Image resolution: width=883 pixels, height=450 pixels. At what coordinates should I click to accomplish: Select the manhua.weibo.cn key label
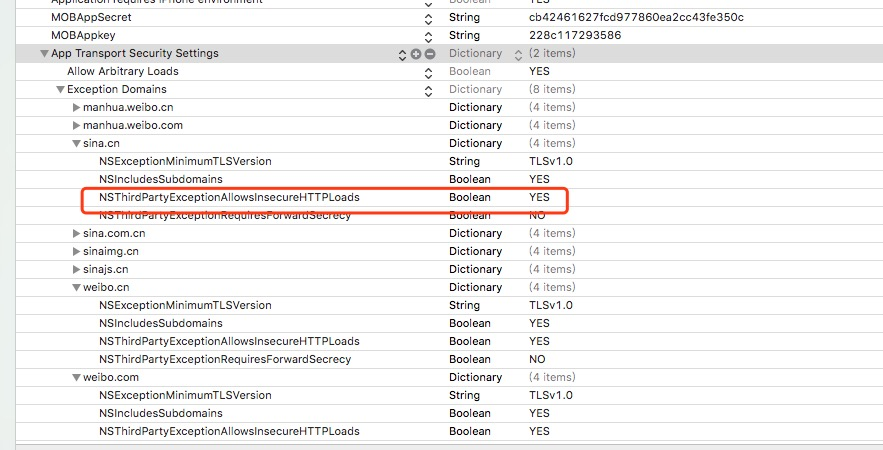(x=128, y=108)
